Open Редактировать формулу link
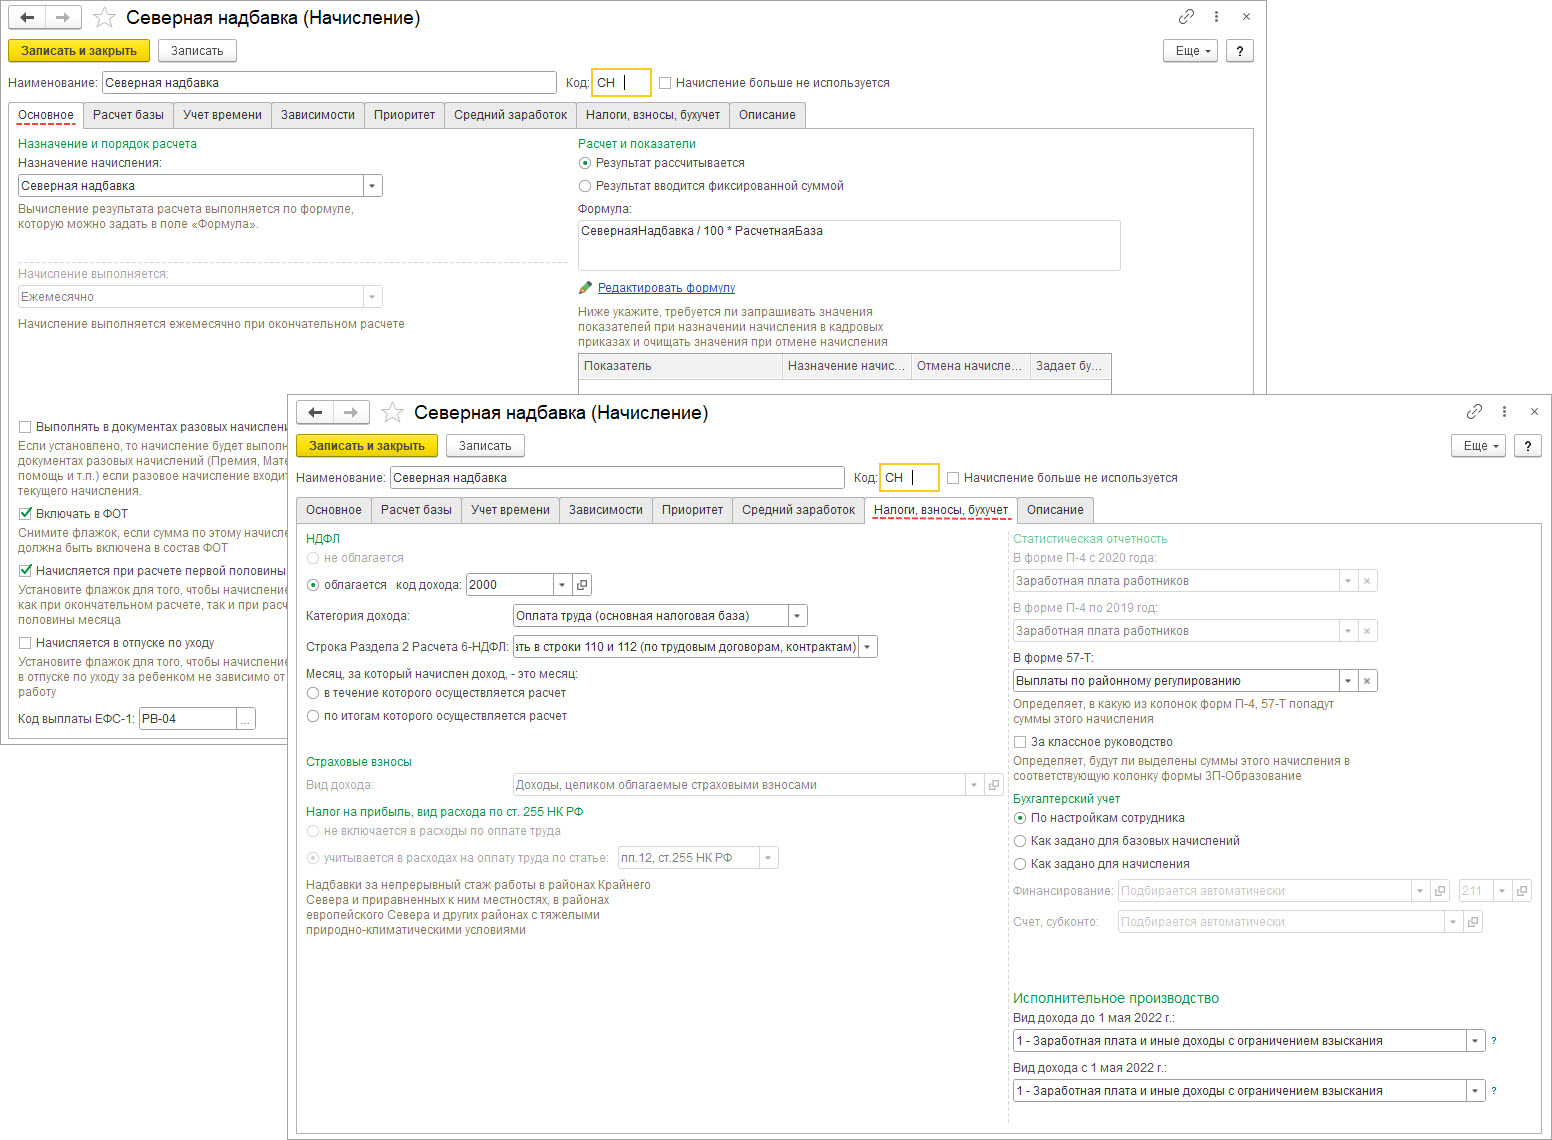Viewport: 1552px width, 1140px height. click(x=666, y=288)
